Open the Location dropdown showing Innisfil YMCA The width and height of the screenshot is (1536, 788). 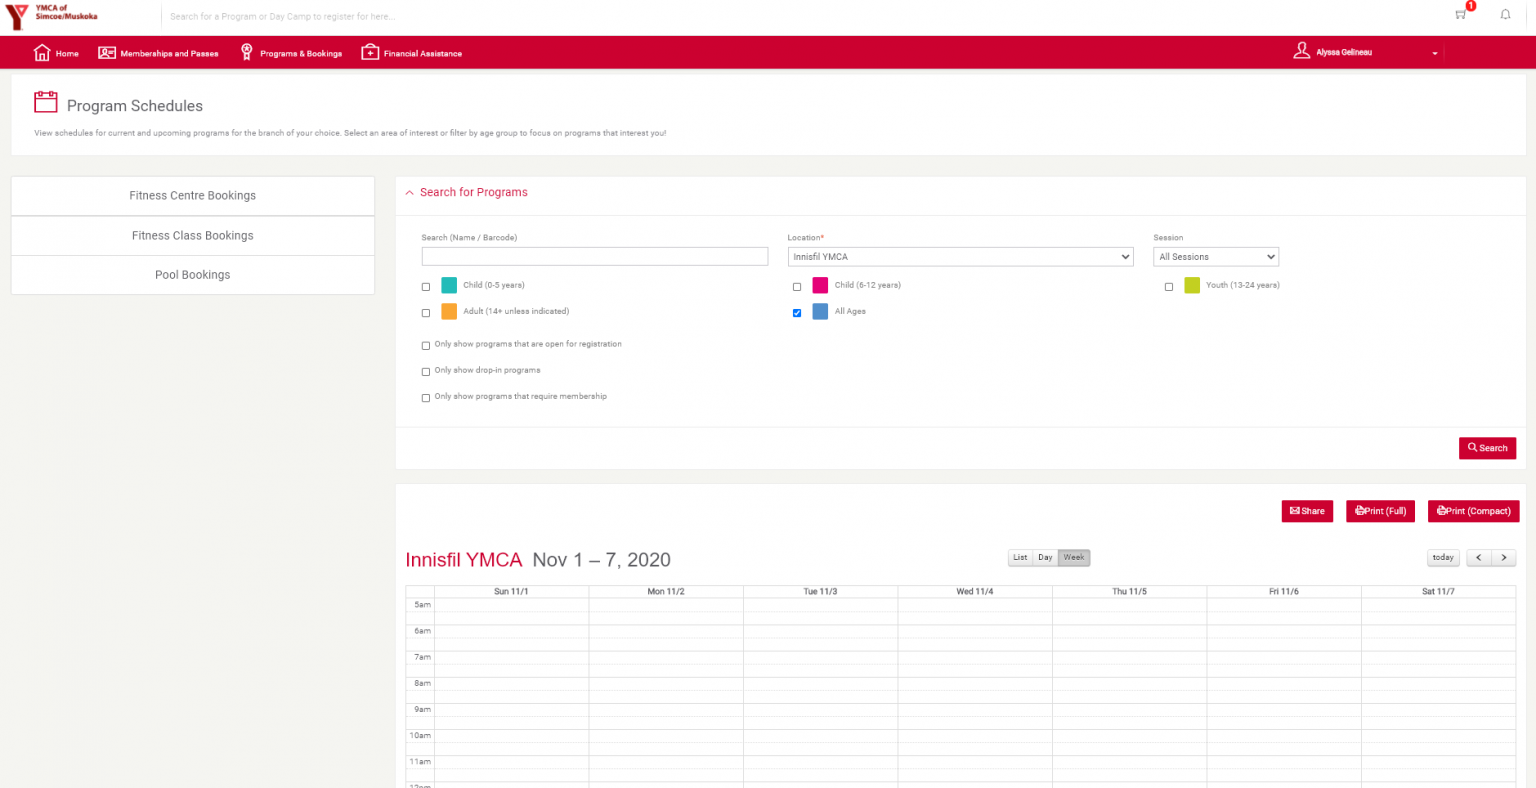tap(960, 256)
